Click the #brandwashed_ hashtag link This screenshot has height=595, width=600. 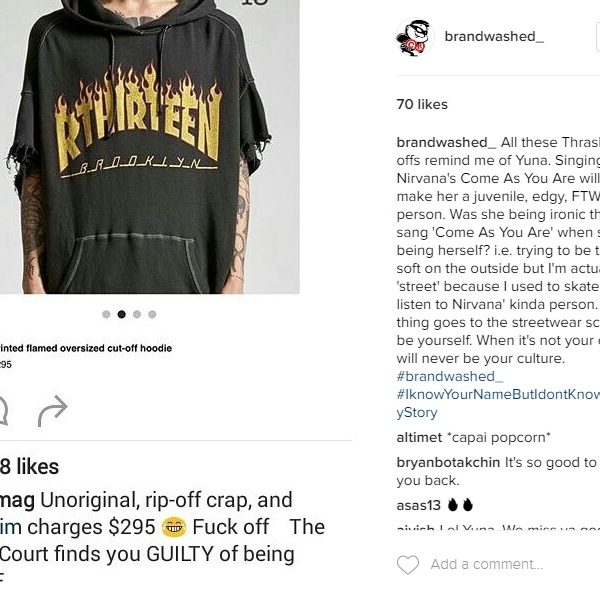[x=450, y=376]
